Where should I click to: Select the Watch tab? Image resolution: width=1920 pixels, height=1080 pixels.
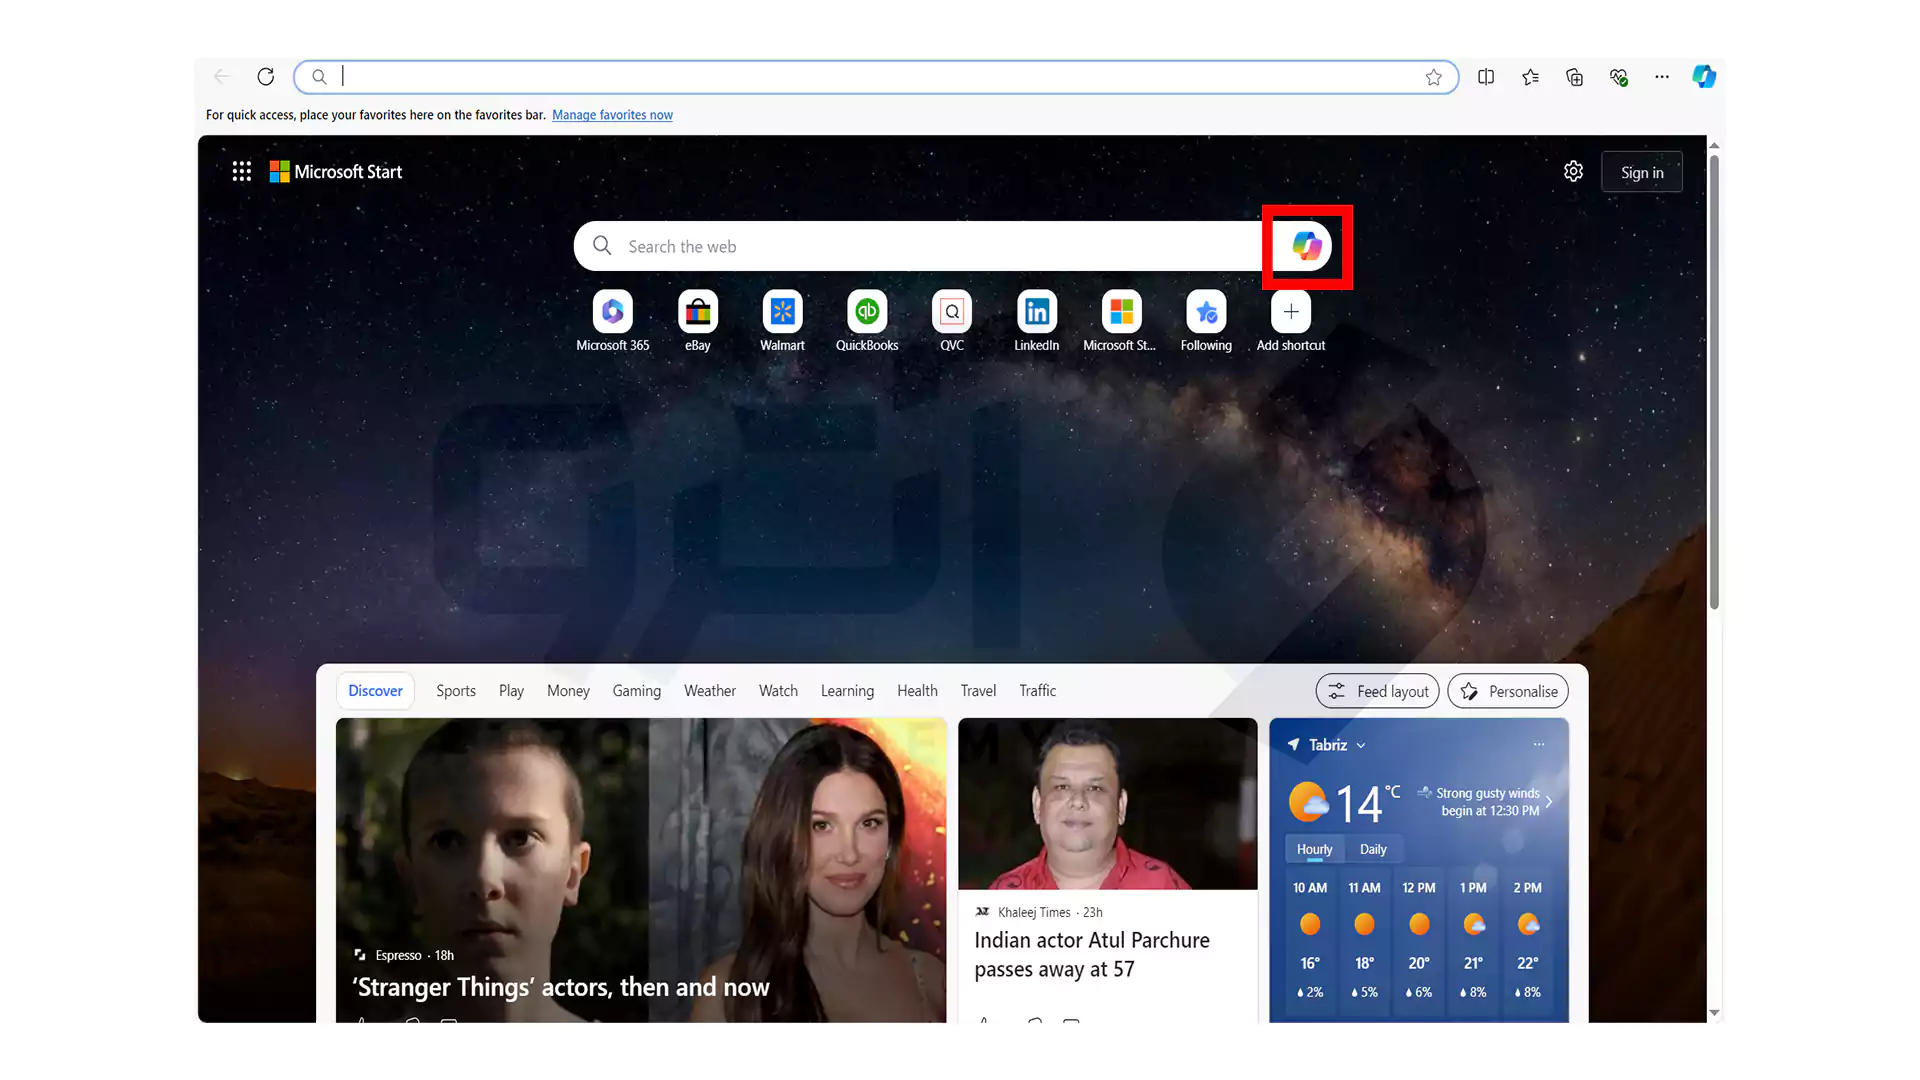(x=778, y=691)
